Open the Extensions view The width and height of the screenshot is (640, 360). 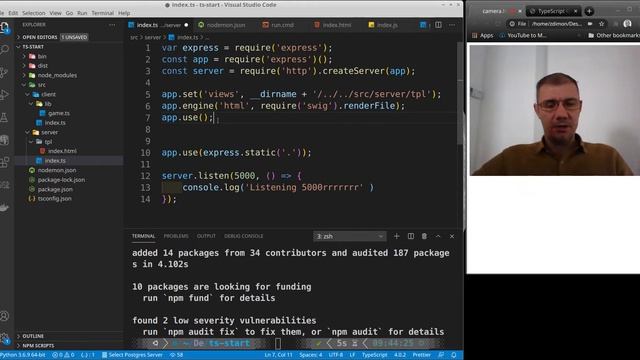tap(4, 162)
